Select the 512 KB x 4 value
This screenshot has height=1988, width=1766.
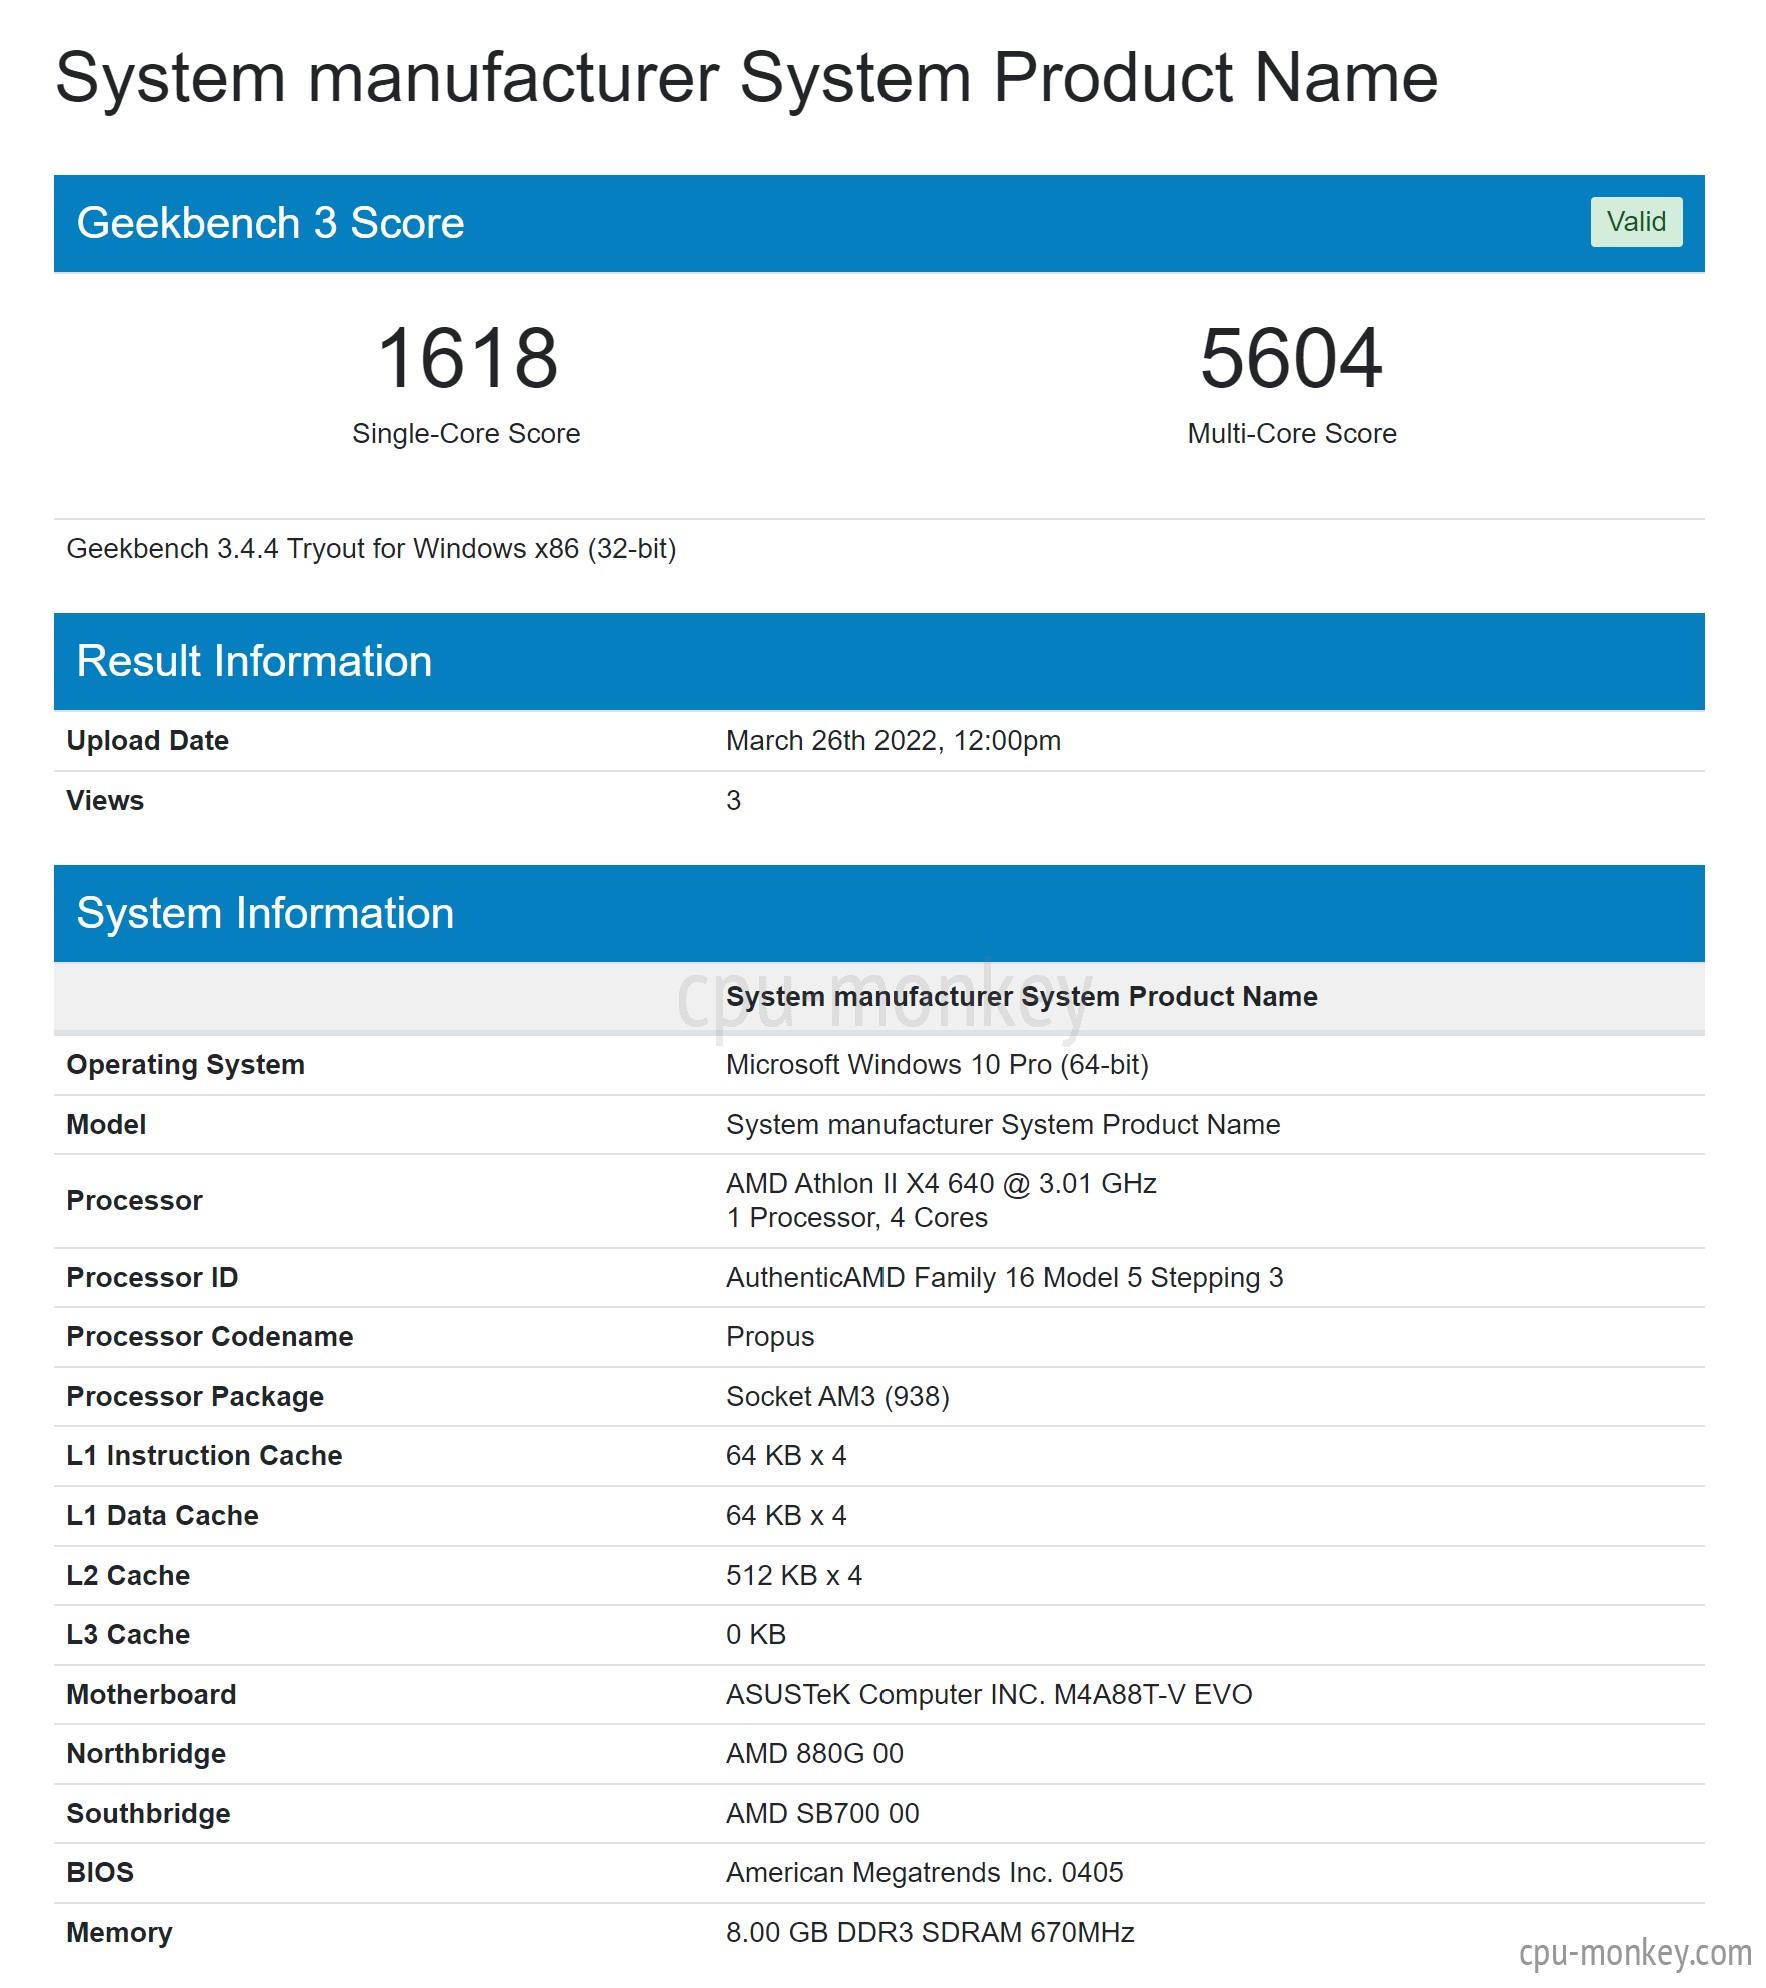794,1576
